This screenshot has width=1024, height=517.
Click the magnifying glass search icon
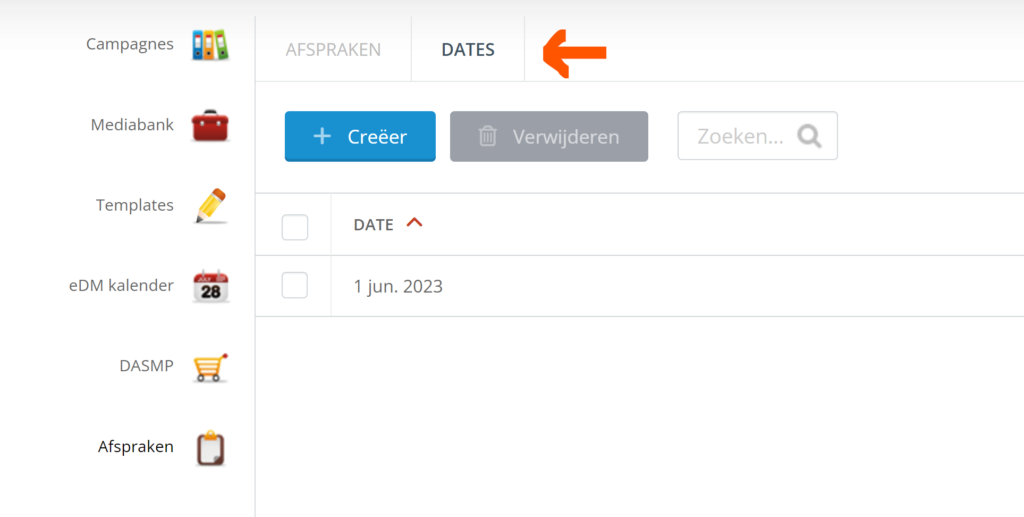coord(809,136)
